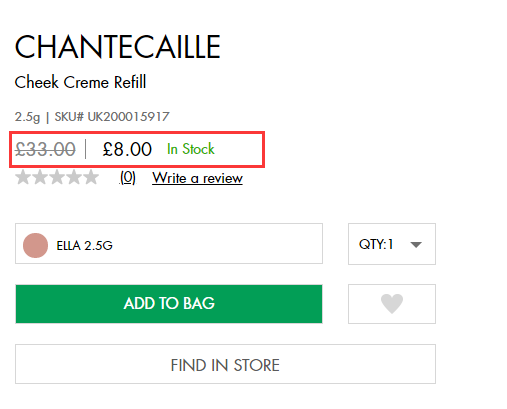Expand the ELLA 2.5G shade selector
Image resolution: width=507 pixels, height=409 pixels.
click(x=169, y=244)
